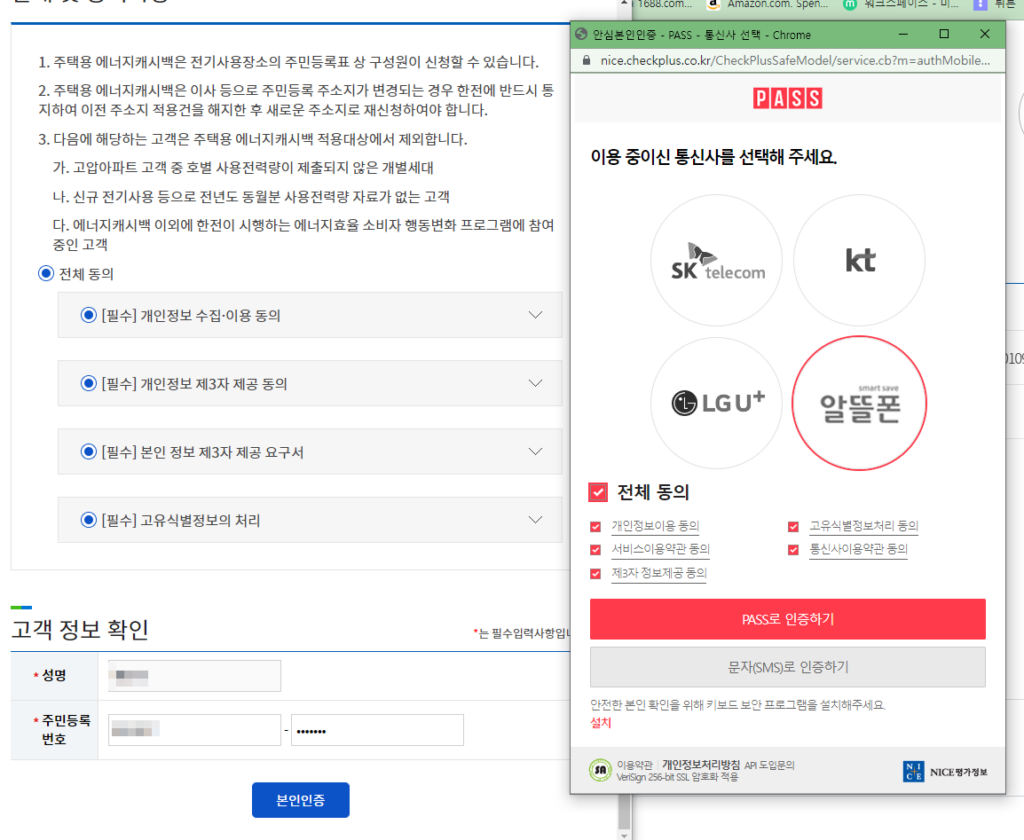Click the 워크스페이스 bookmark icon
The image size is (1024, 840).
[x=850, y=4]
